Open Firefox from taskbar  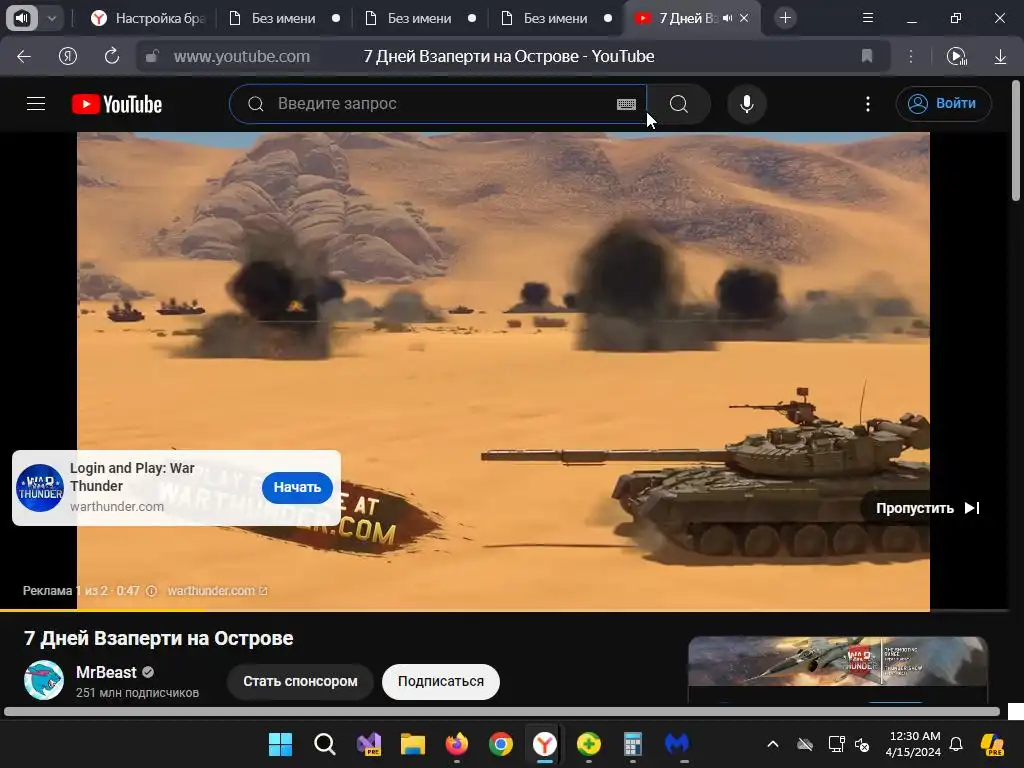coord(456,744)
